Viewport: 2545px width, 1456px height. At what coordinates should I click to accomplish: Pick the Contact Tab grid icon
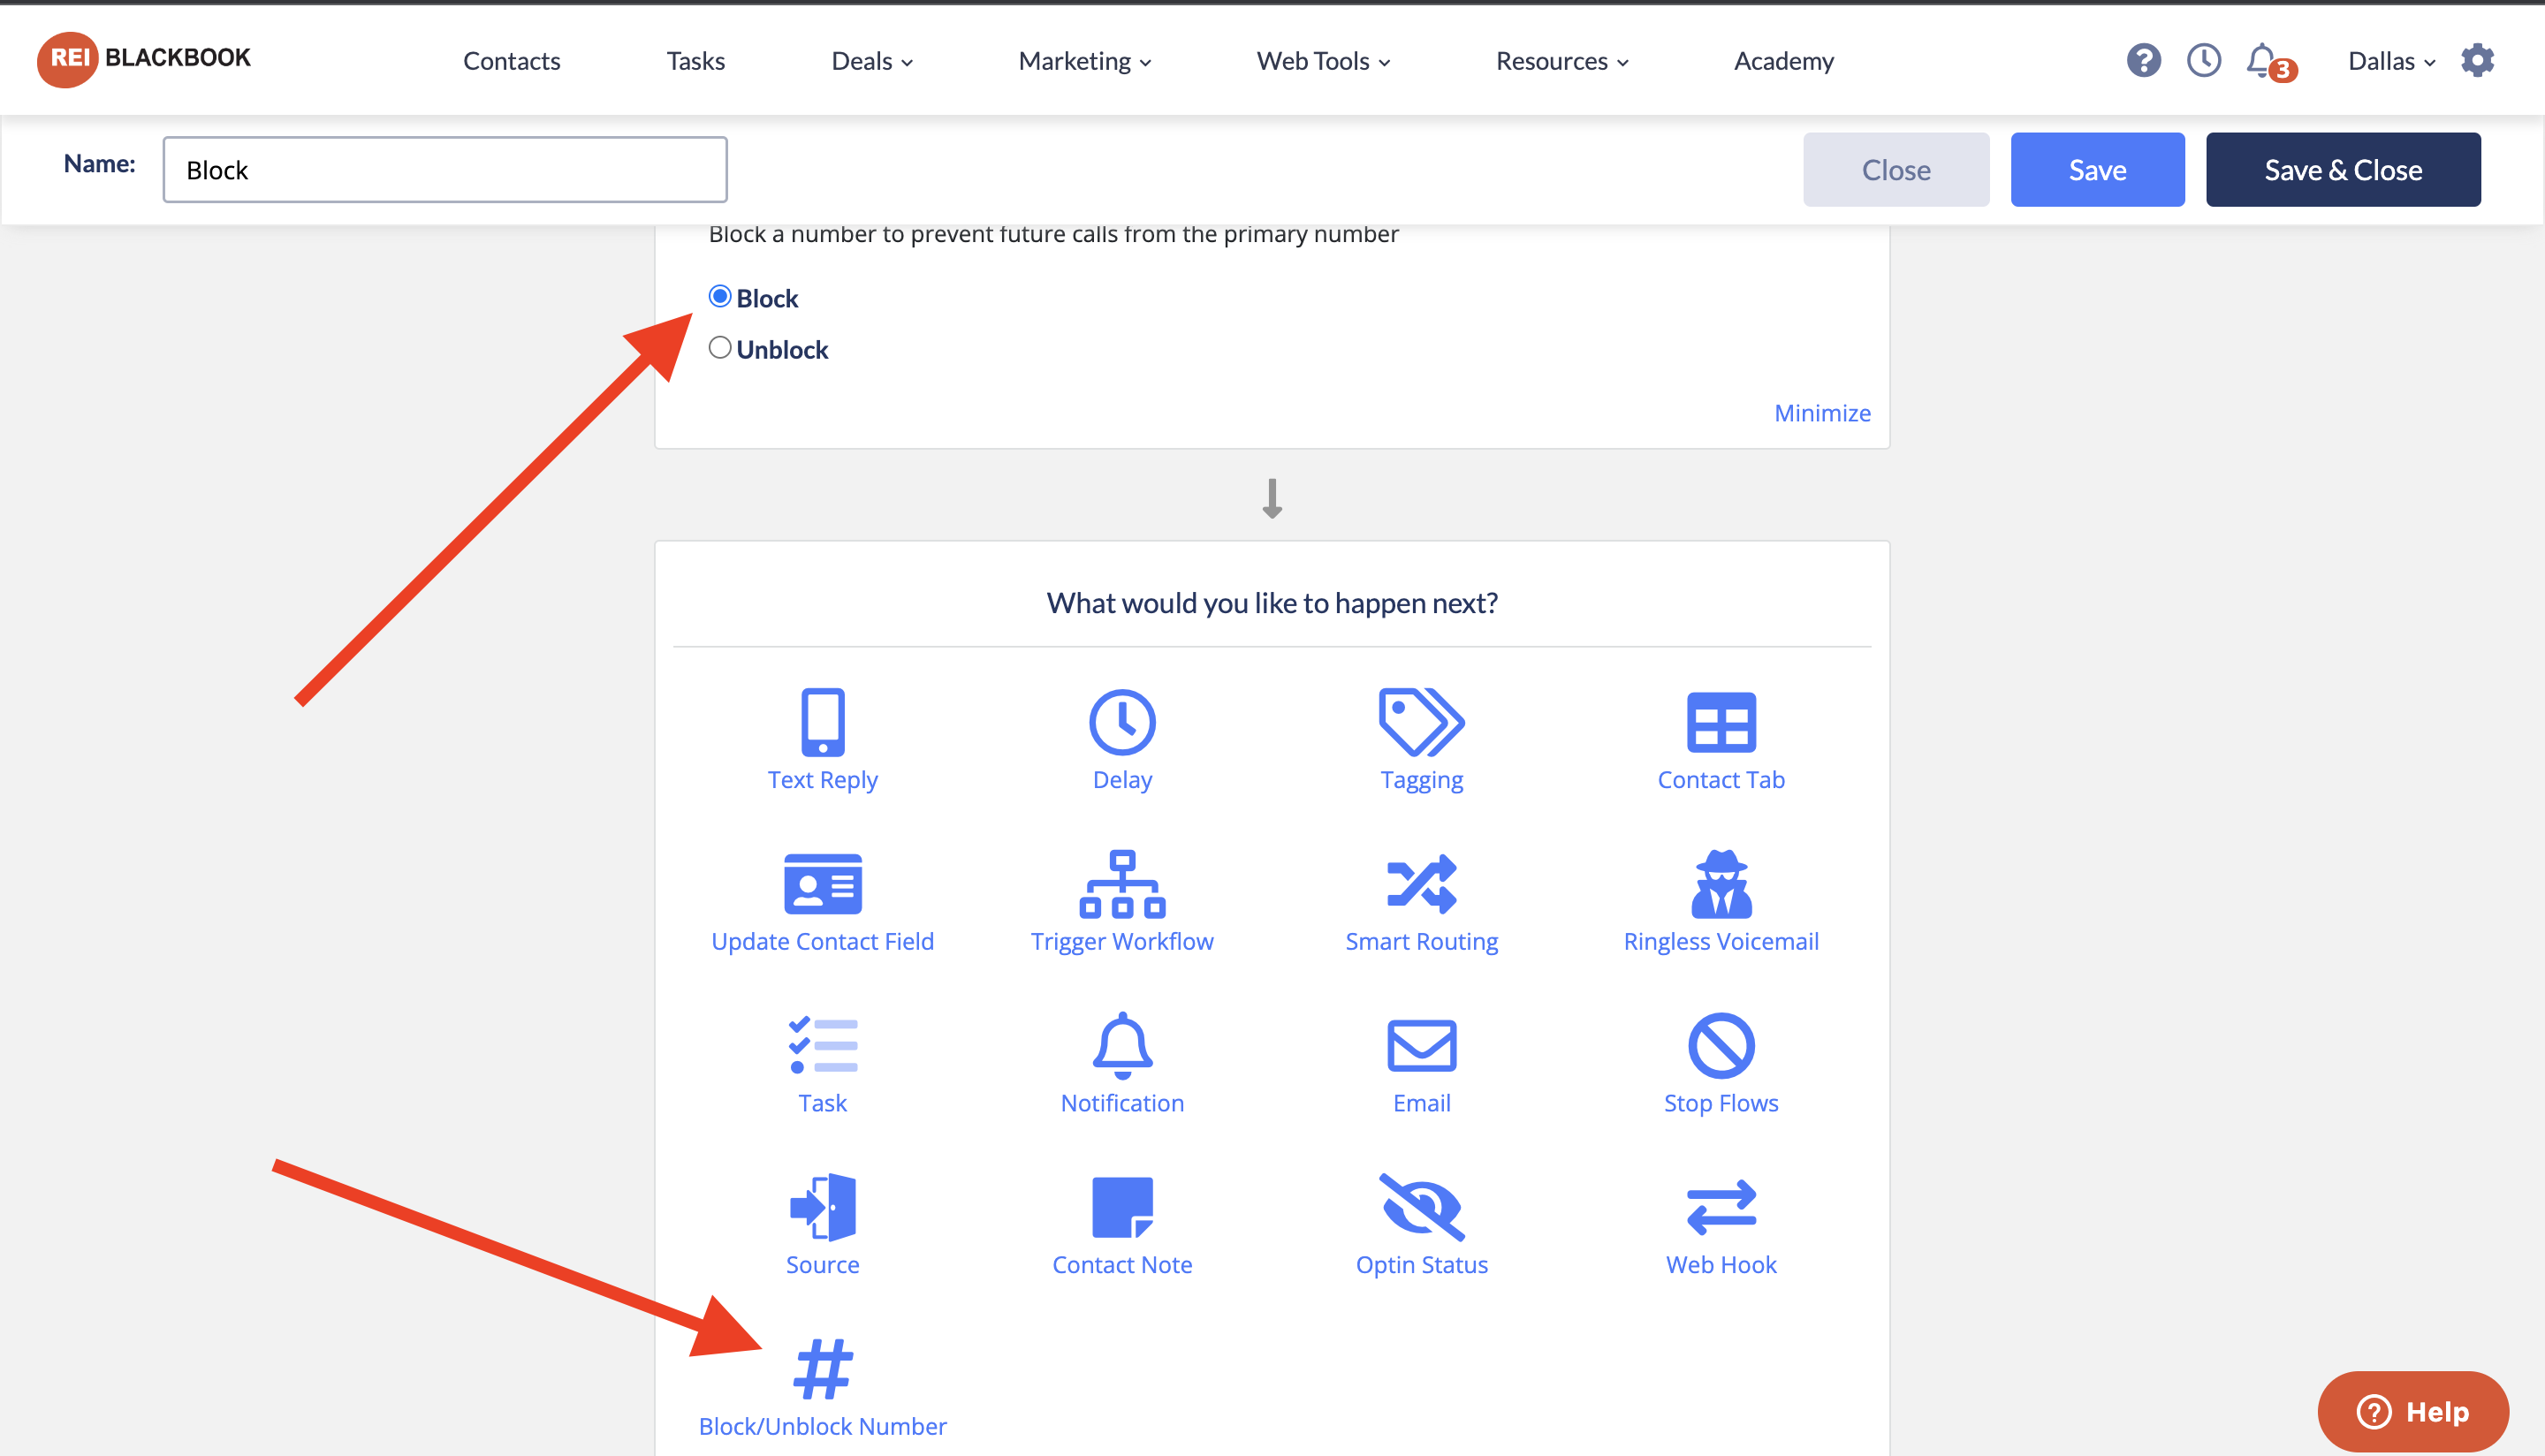1721,721
